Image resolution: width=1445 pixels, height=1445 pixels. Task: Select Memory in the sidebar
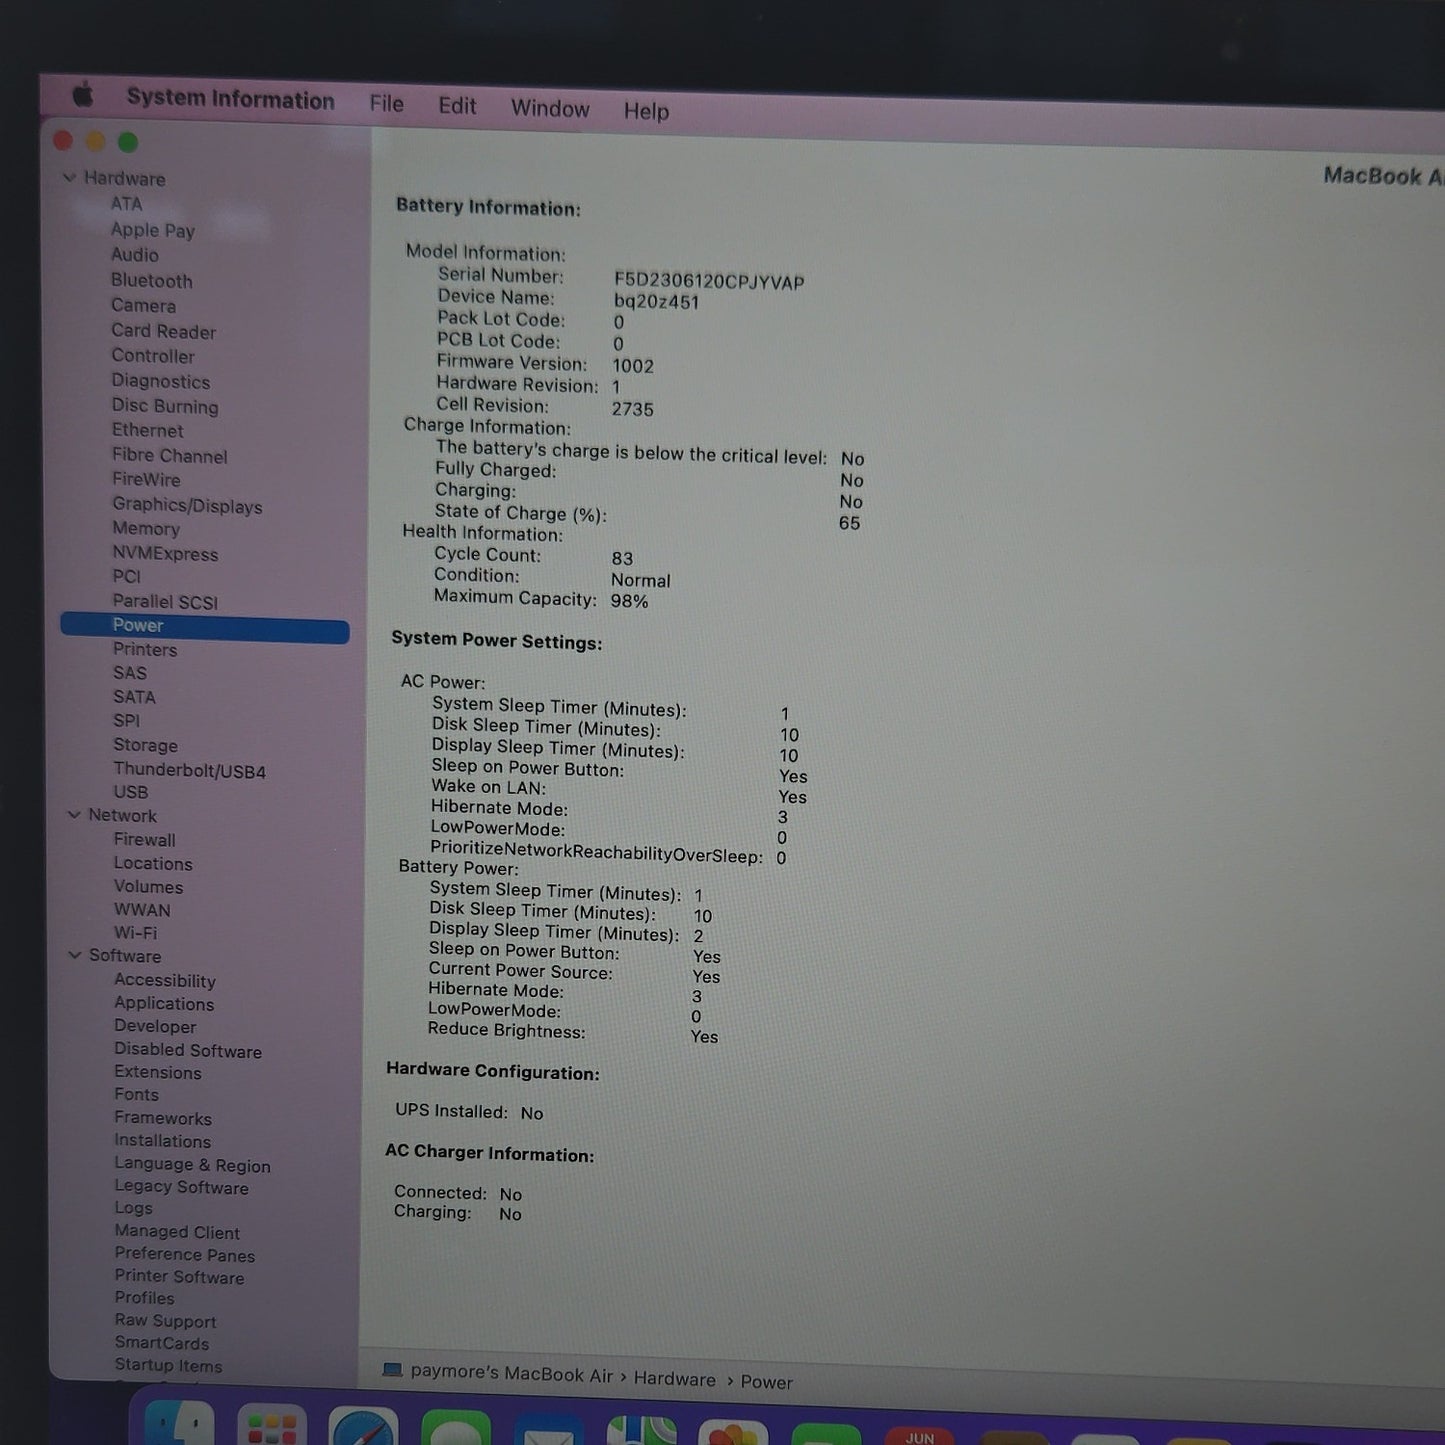click(x=146, y=529)
